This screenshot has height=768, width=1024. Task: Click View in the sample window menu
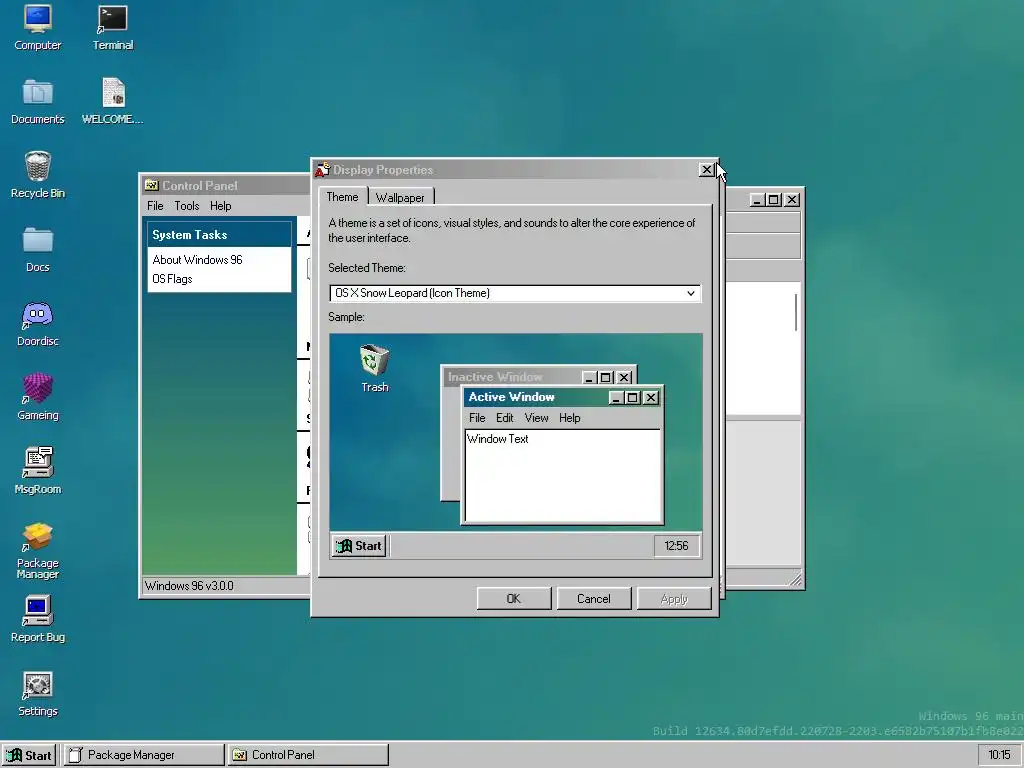coord(537,418)
